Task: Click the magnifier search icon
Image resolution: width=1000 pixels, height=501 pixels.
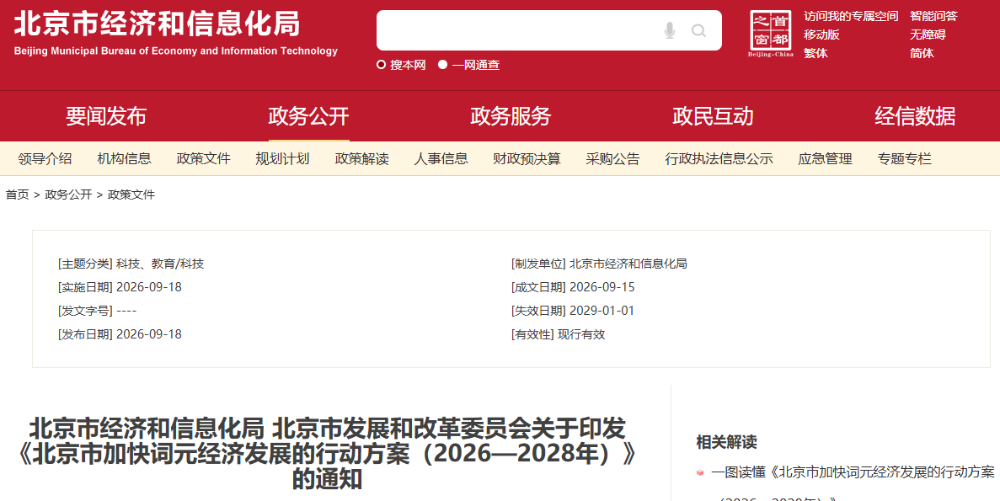Action: click(699, 31)
